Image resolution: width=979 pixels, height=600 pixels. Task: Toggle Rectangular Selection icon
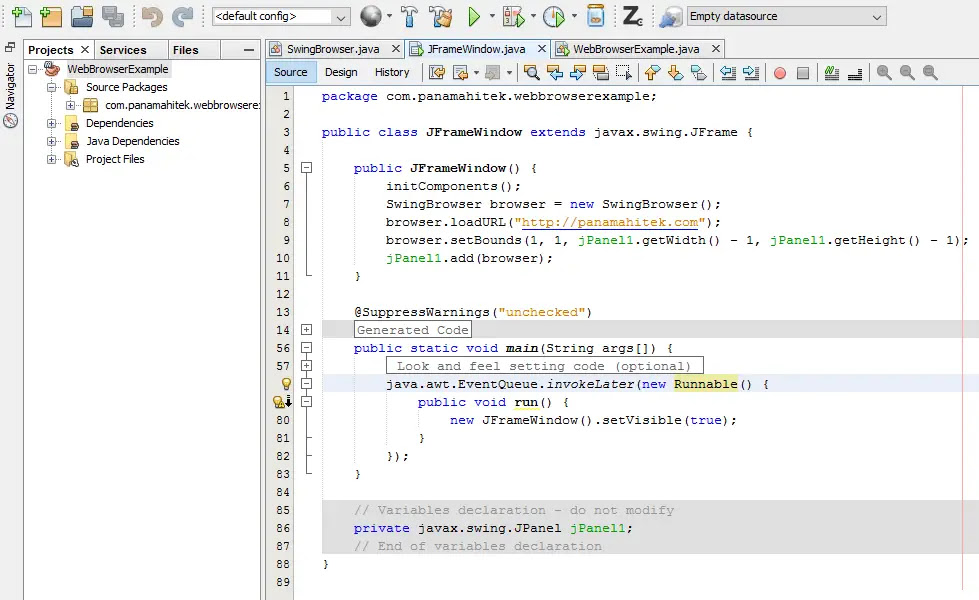click(624, 72)
